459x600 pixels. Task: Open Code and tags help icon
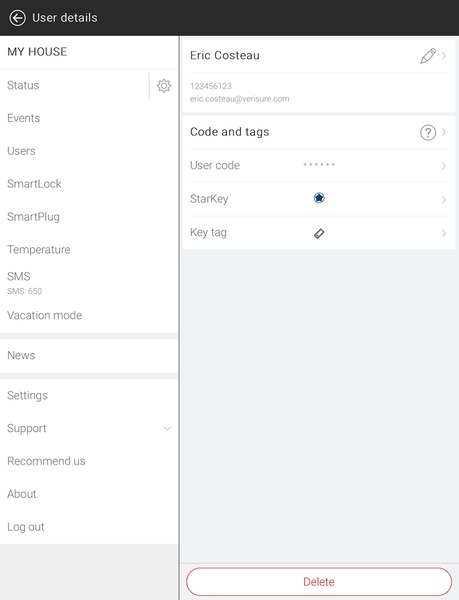[428, 133]
